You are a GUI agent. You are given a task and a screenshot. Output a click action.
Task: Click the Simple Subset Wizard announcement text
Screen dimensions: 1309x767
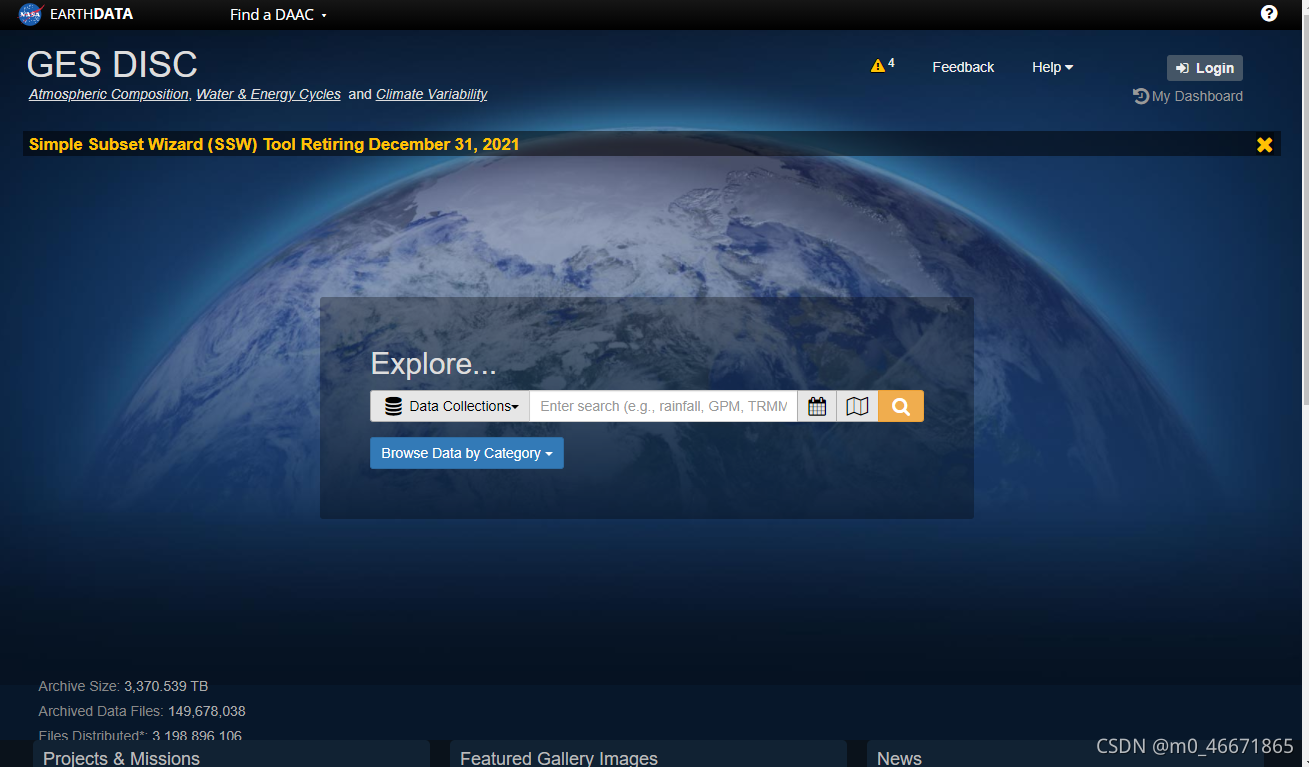click(x=274, y=144)
